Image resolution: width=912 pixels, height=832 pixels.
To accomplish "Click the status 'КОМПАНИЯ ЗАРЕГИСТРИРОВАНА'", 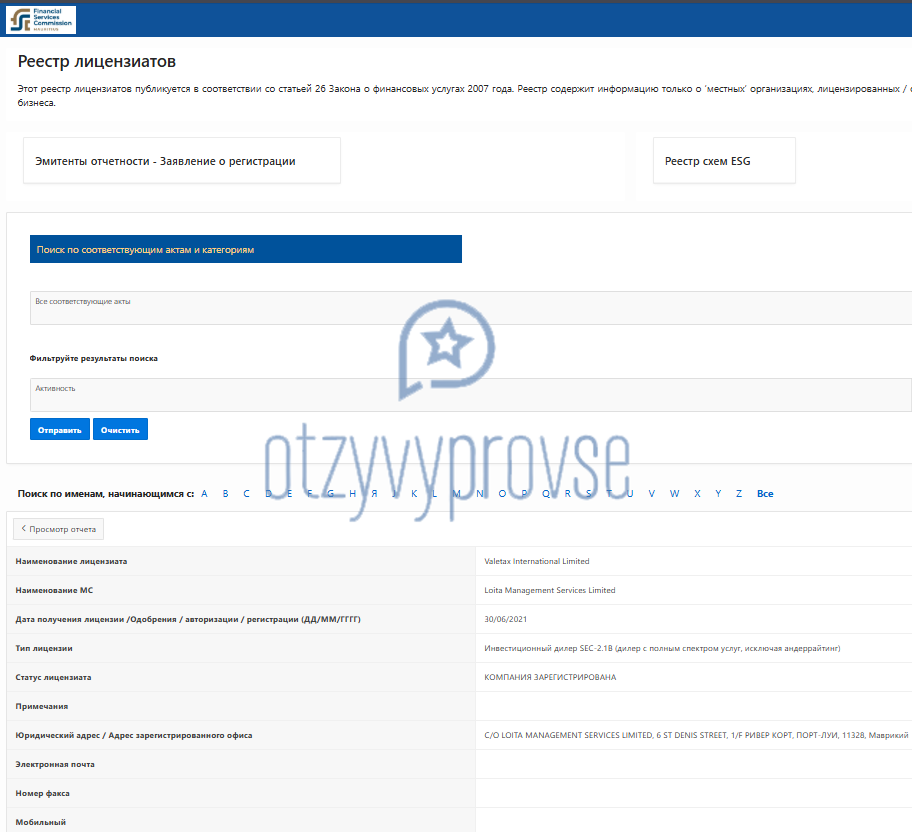I will click(550, 677).
